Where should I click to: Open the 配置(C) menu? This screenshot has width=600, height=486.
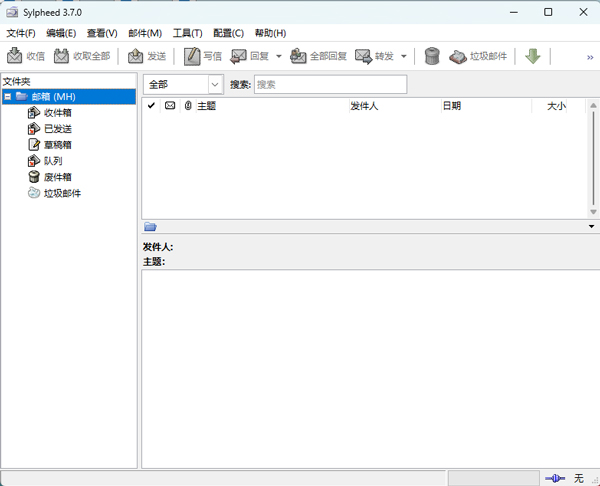[x=228, y=33]
